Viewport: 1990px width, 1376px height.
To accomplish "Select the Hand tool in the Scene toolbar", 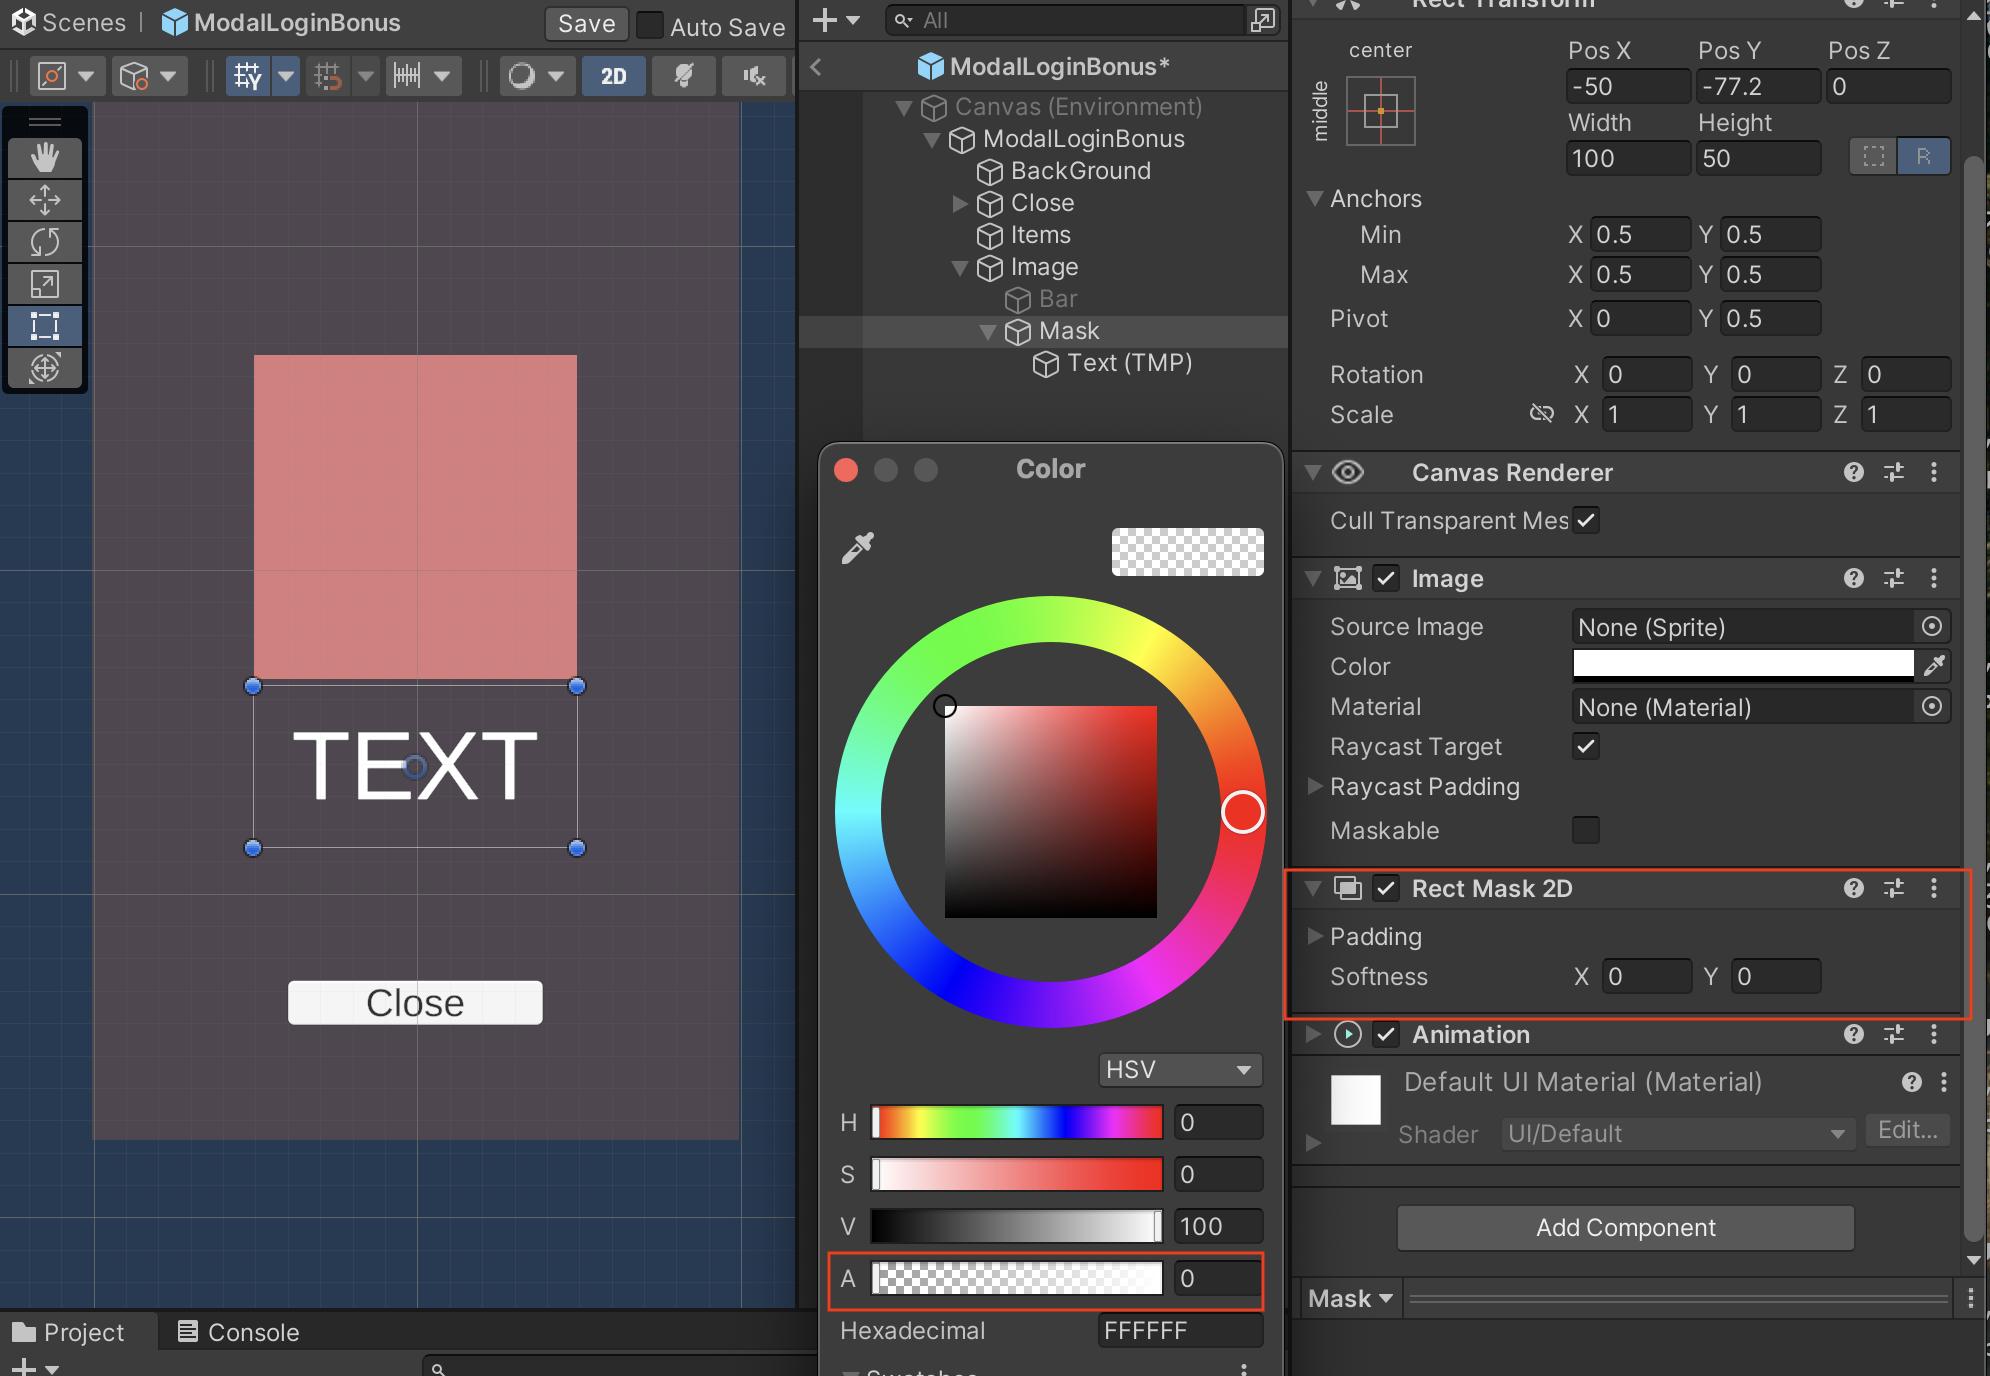I will click(45, 157).
